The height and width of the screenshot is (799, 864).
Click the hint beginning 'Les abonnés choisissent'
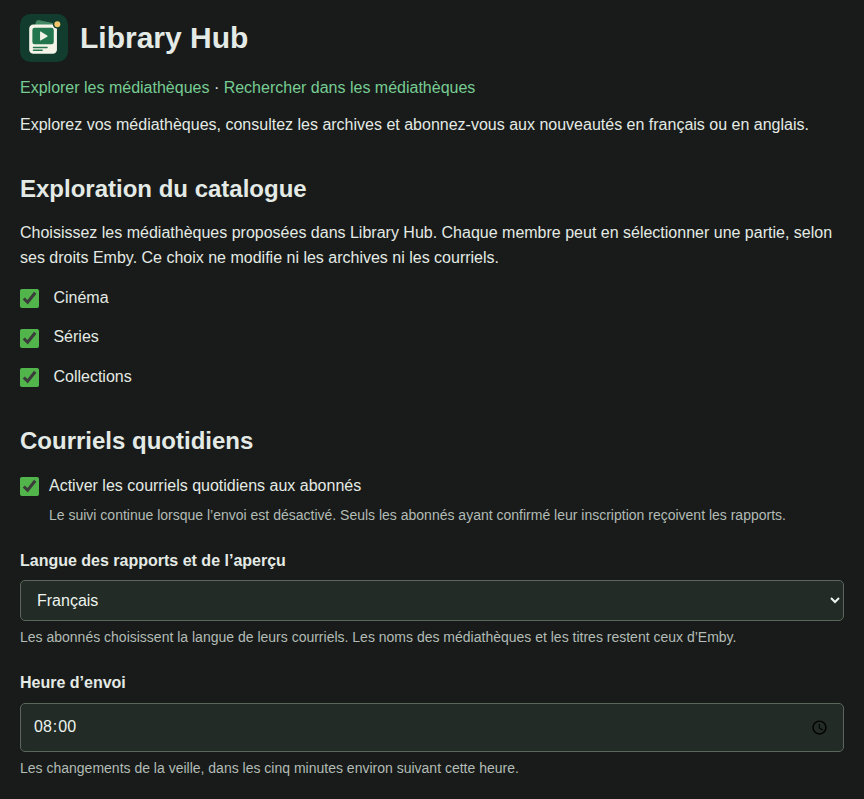[378, 638]
